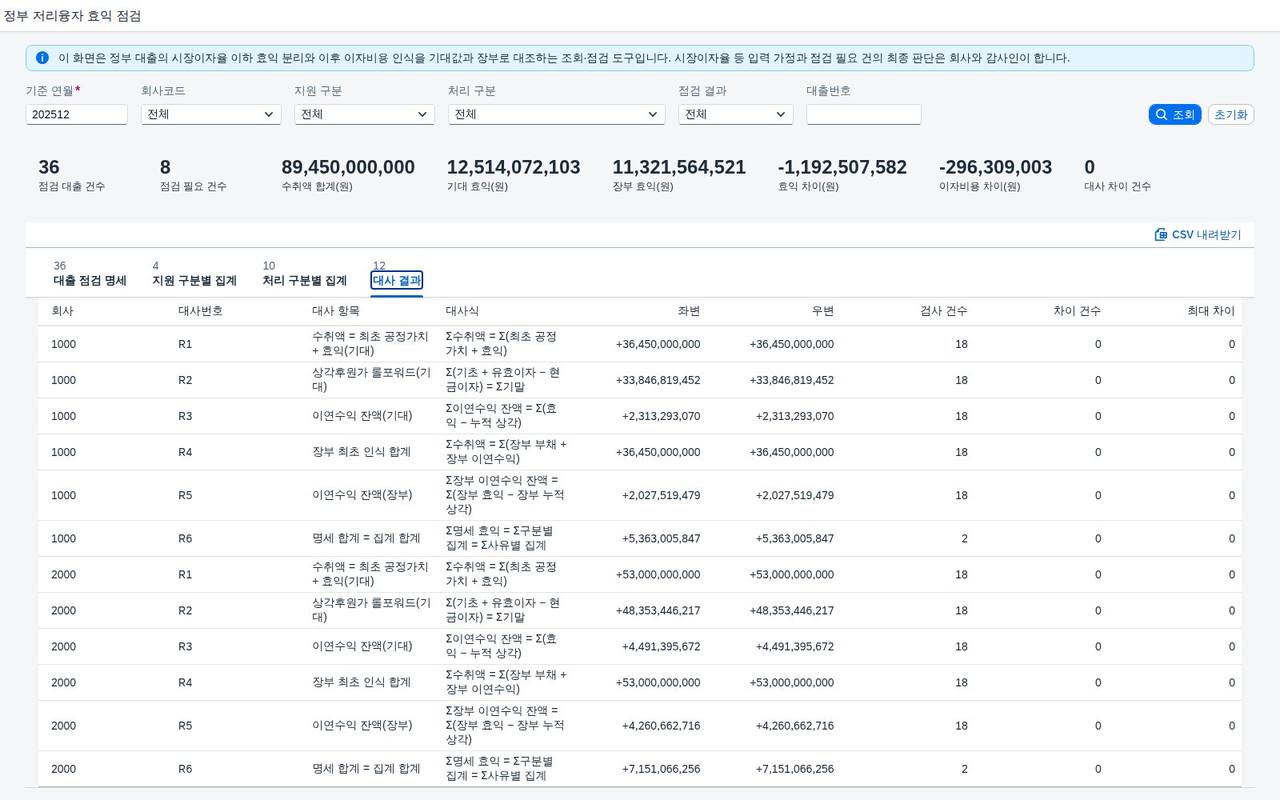Click the 이자비용 차이 value -296,309,003
Viewport: 1280px width, 800px height.
tap(995, 167)
